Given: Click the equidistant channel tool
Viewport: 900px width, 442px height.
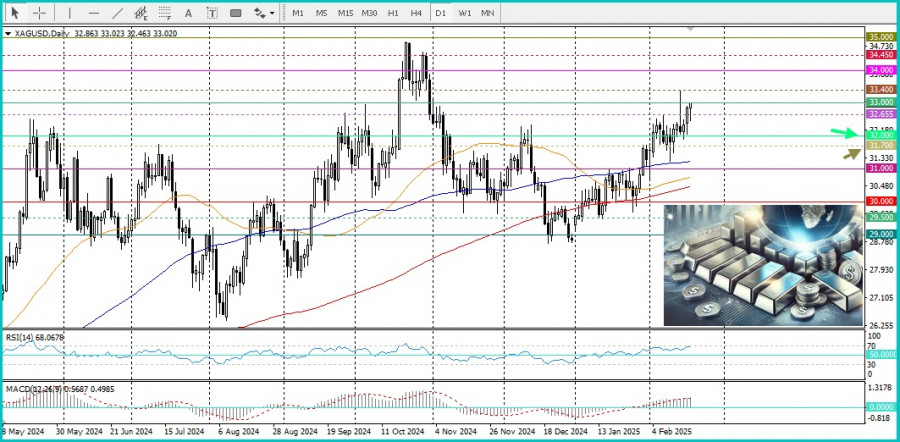Looking at the screenshot, I should [142, 13].
